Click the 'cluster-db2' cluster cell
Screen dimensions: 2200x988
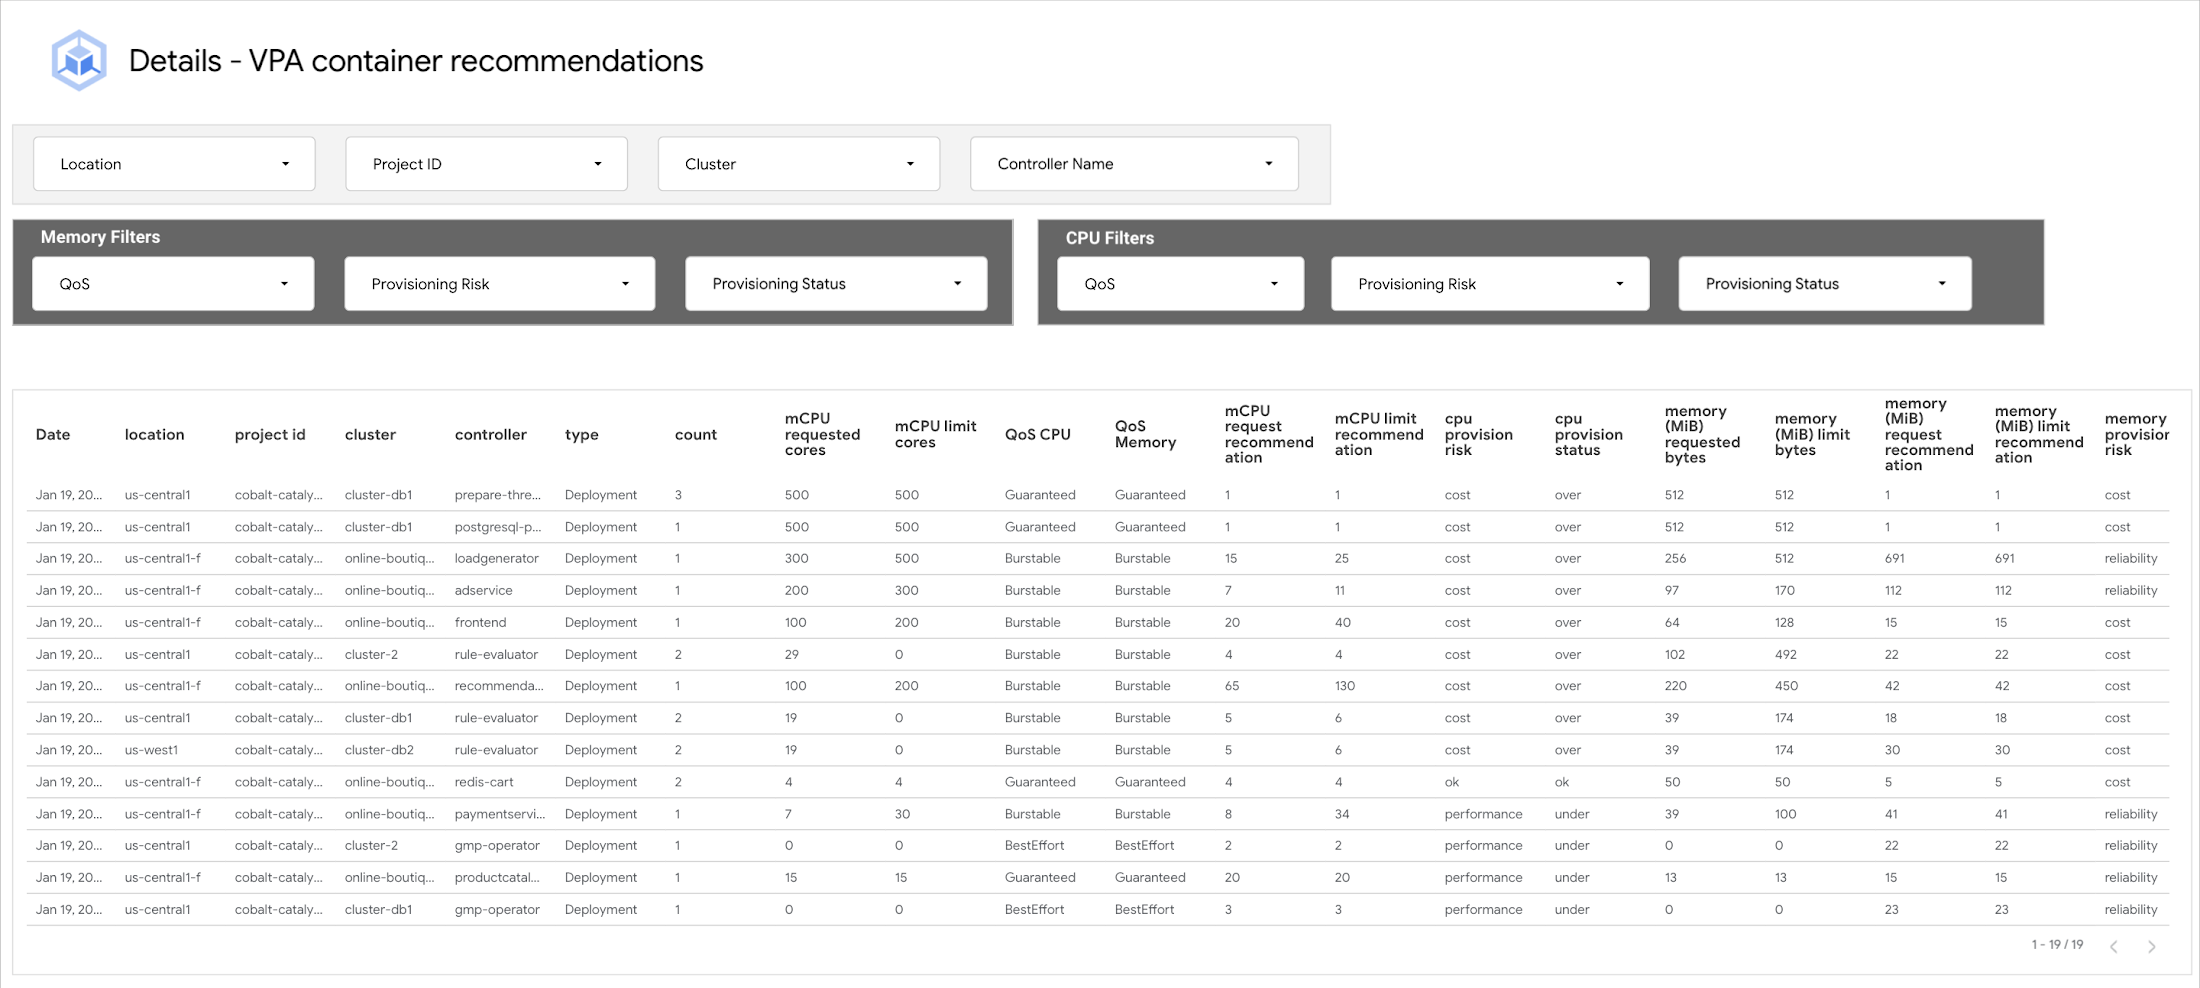click(379, 750)
